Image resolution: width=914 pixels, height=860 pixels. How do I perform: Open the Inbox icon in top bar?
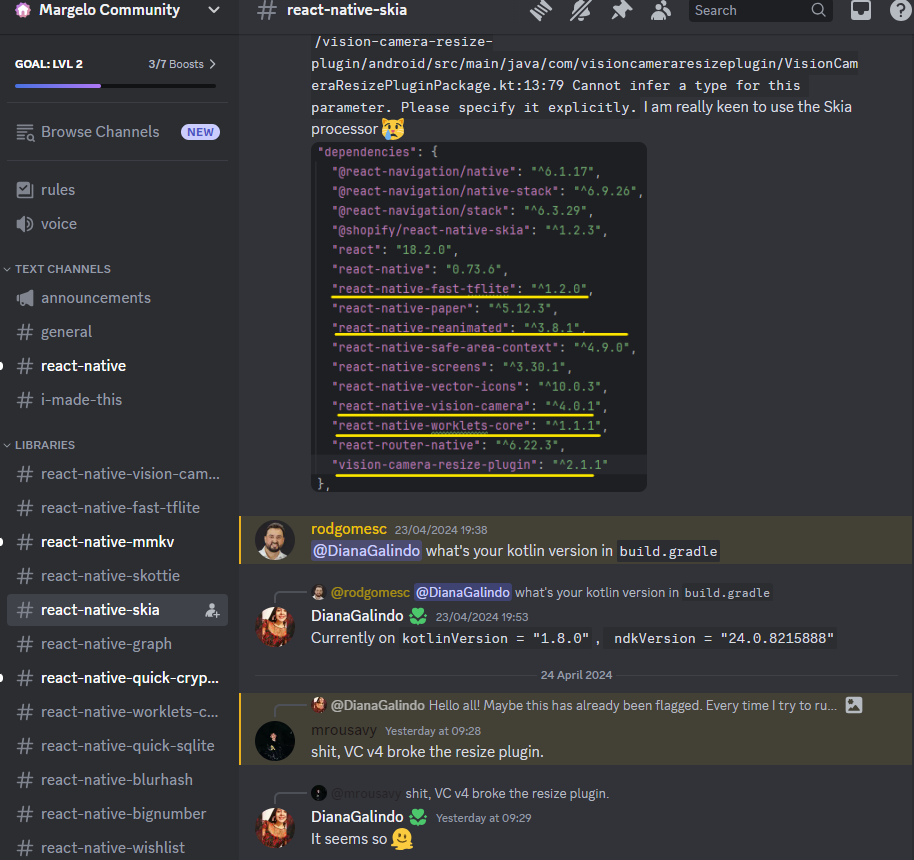pyautogui.click(x=860, y=11)
